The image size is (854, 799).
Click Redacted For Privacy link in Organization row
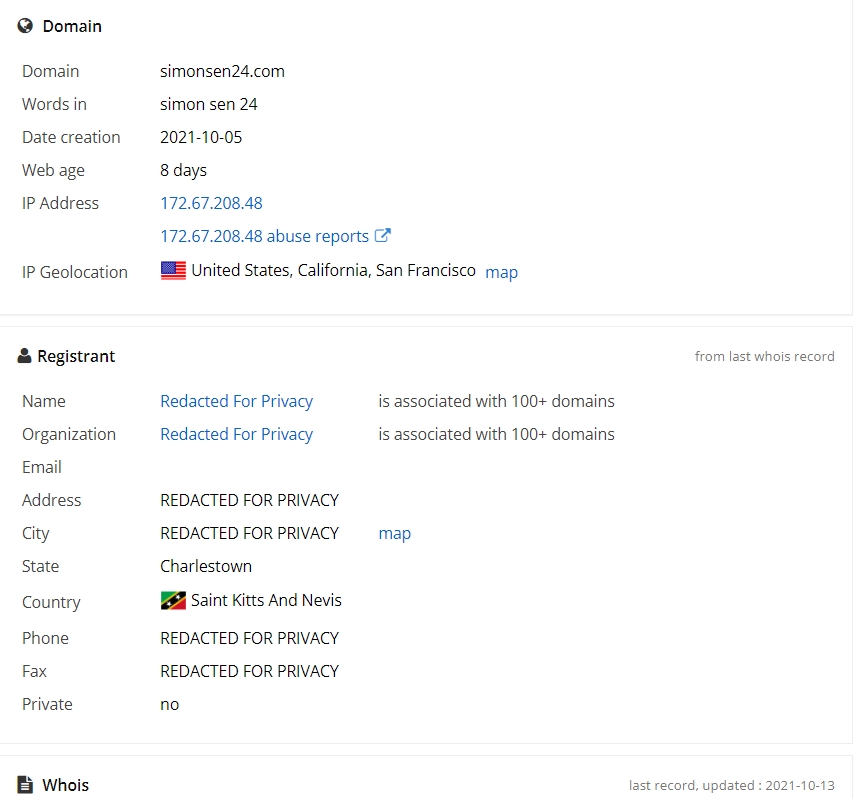tap(236, 434)
